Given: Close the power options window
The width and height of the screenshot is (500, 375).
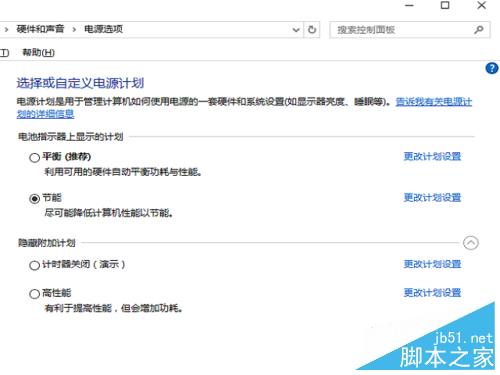Looking at the screenshot, I should 482,5.
